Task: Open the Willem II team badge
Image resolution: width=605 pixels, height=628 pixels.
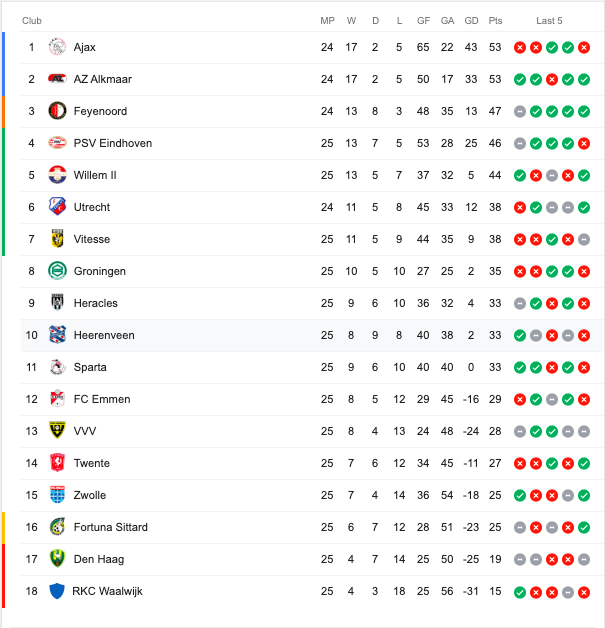Action: point(57,175)
